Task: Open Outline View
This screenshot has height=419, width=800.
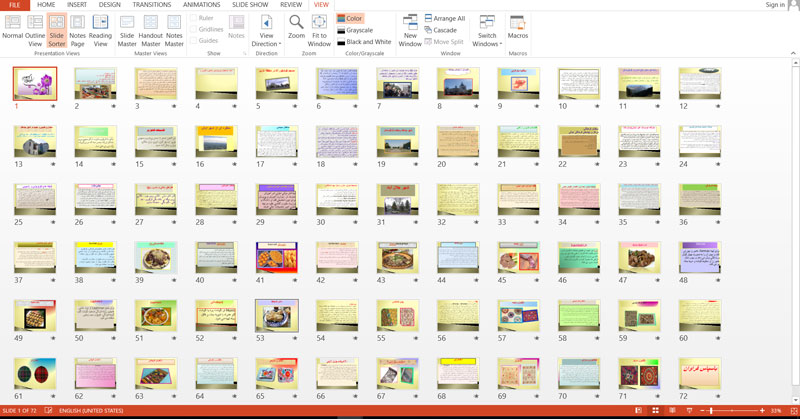Action: tap(35, 31)
